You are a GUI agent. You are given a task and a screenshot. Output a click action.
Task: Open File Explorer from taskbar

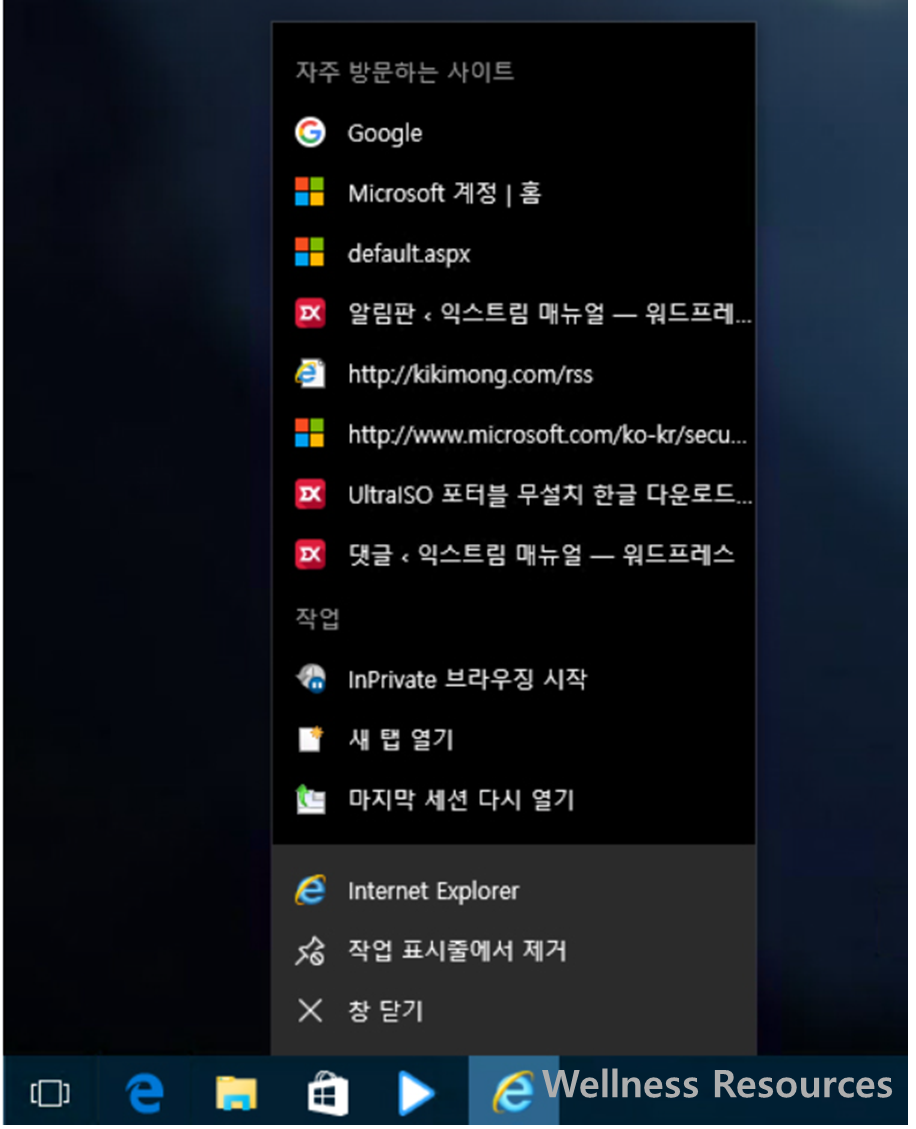(236, 1093)
